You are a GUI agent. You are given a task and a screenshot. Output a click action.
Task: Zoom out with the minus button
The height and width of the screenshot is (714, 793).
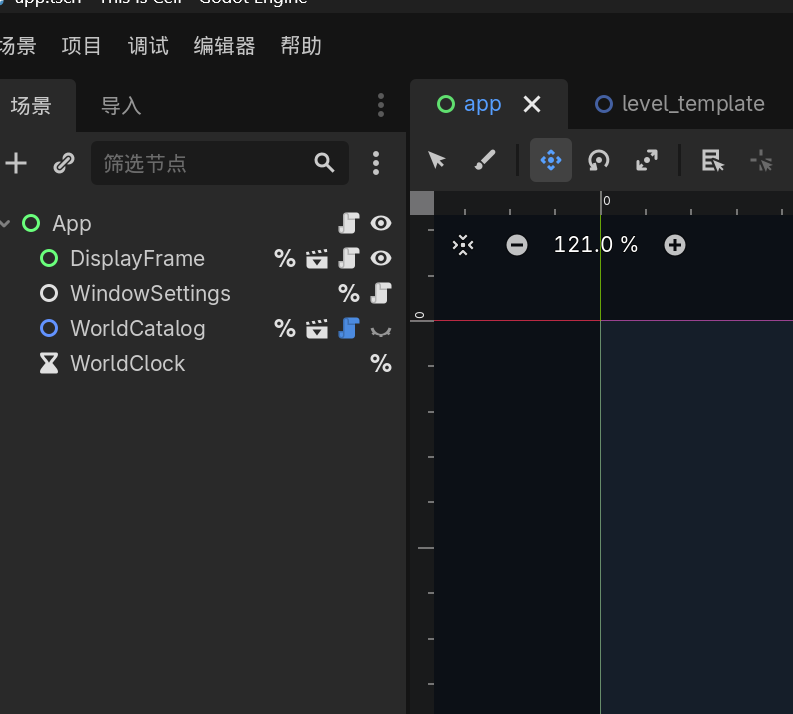pyautogui.click(x=517, y=245)
